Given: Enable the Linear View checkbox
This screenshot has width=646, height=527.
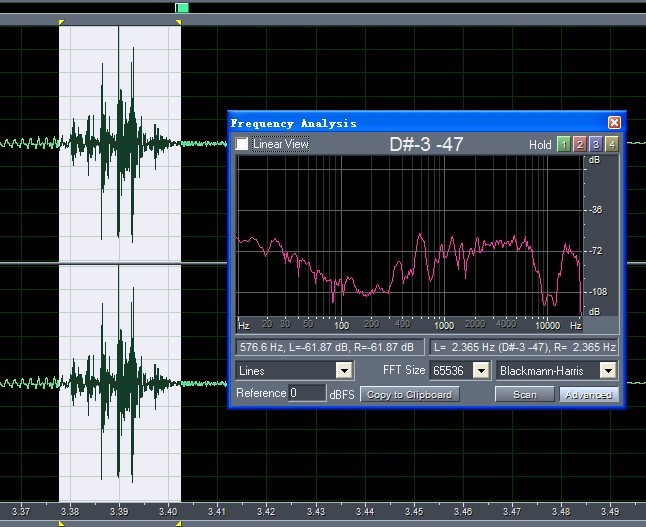Looking at the screenshot, I should coord(243,144).
